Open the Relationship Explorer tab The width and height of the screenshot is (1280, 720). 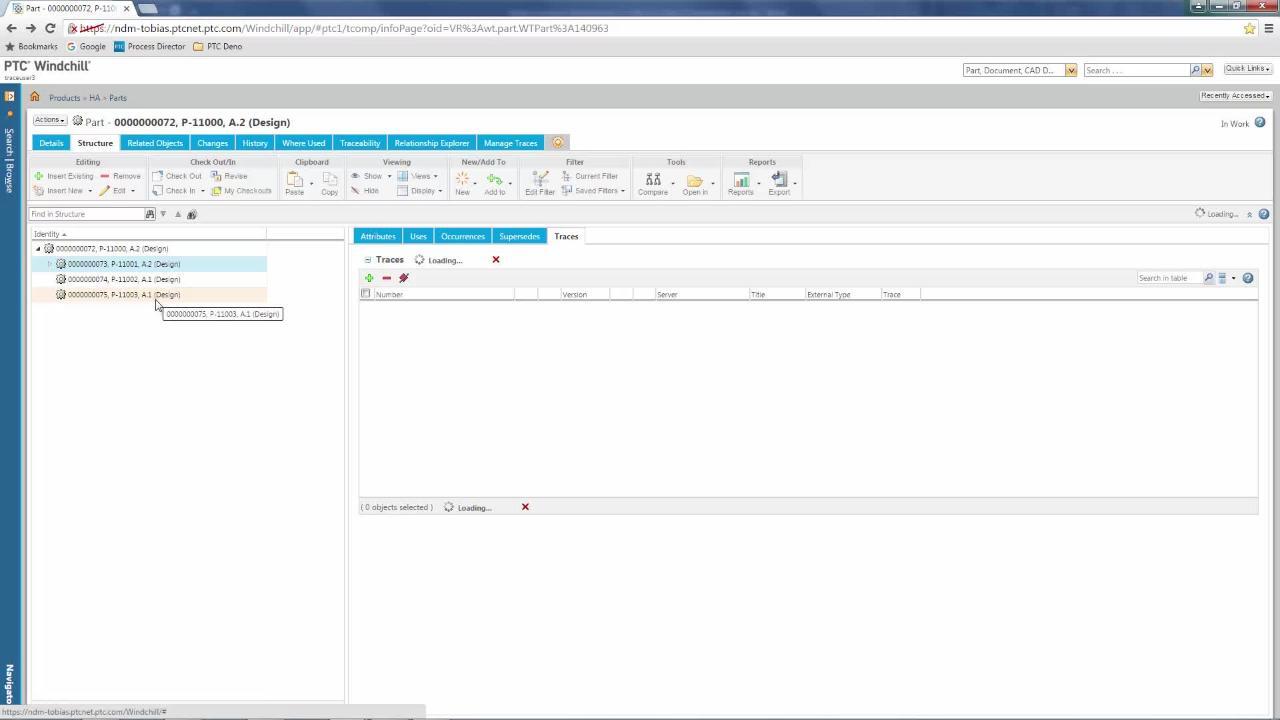pos(432,143)
